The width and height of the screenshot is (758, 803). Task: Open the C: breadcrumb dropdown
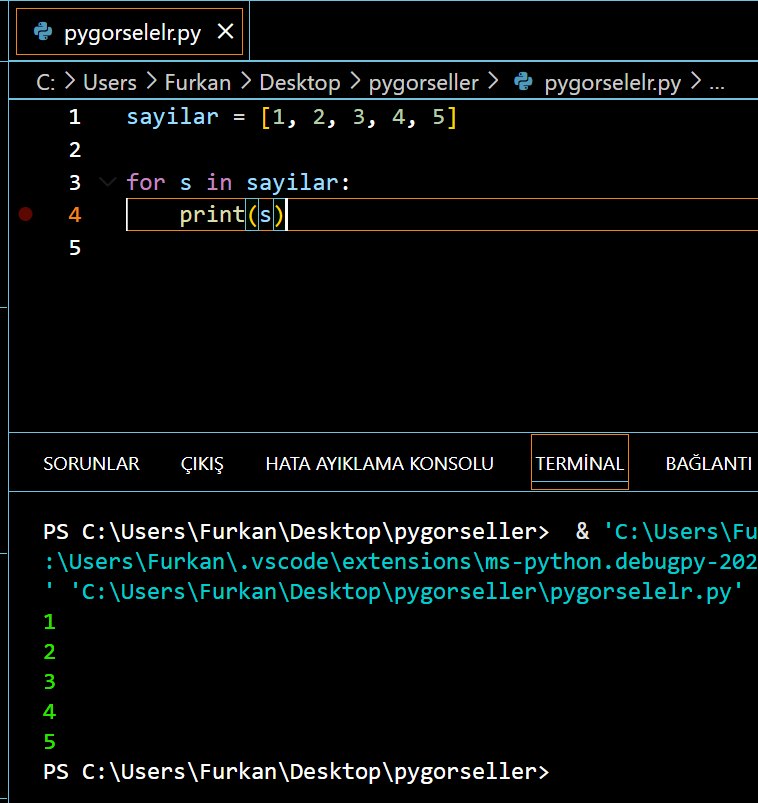(45, 82)
